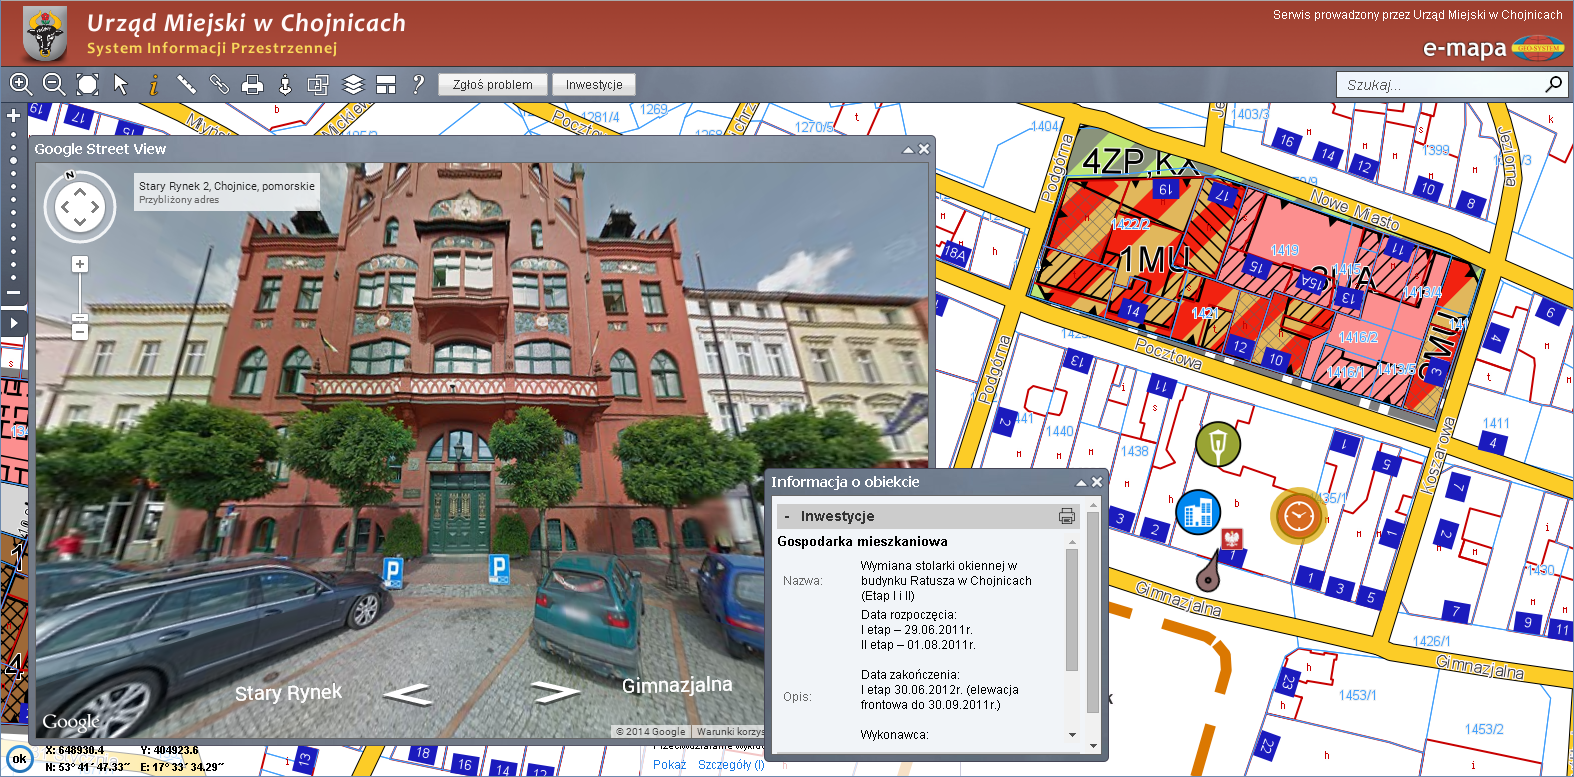Close the Google Street View window

point(924,149)
